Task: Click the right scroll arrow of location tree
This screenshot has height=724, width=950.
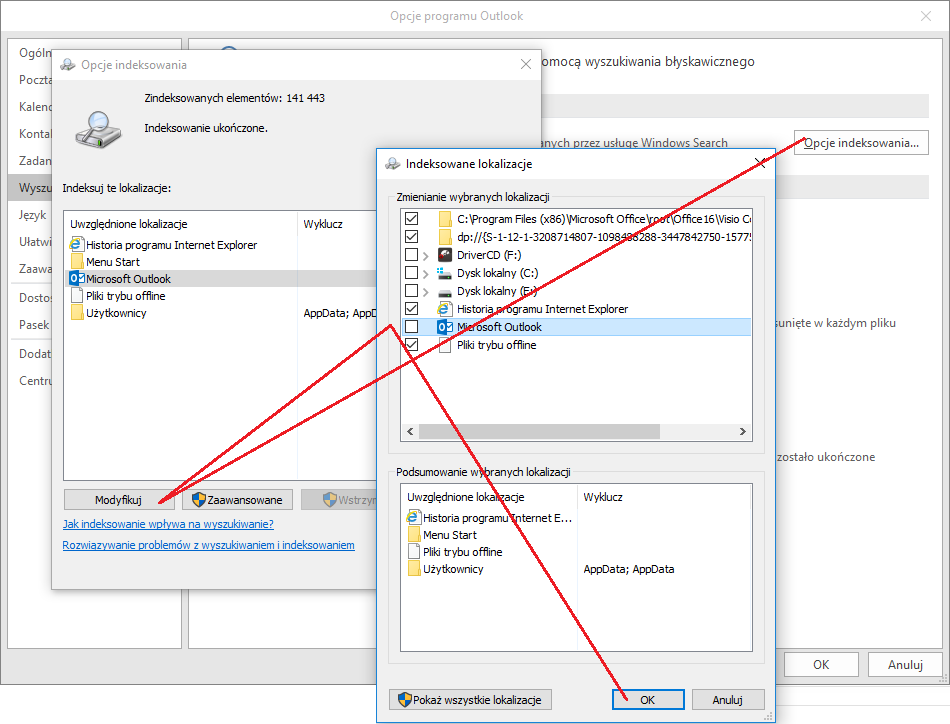Action: coord(743,431)
